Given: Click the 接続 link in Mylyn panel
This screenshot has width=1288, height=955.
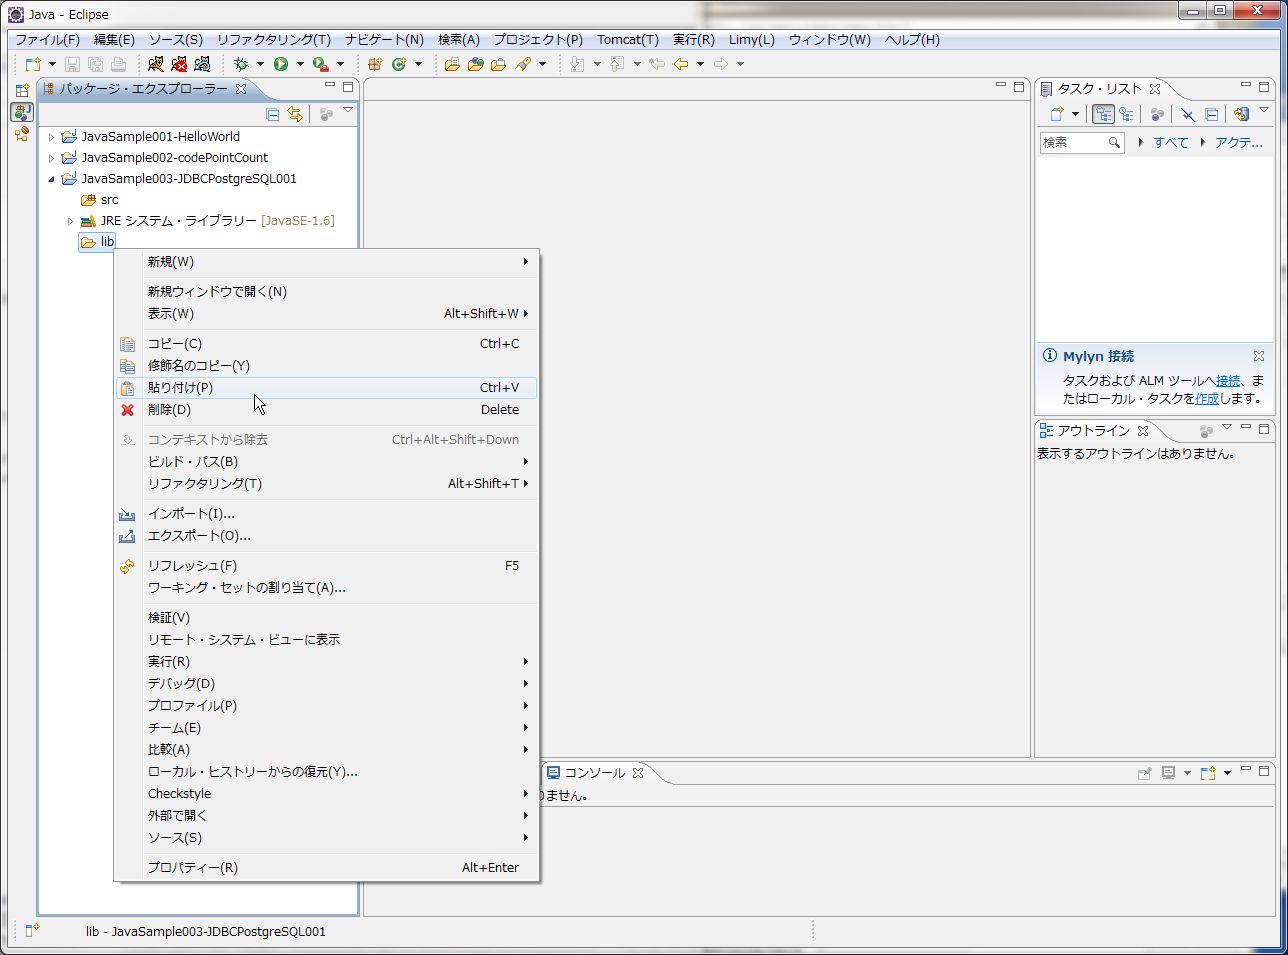Looking at the screenshot, I should point(1227,380).
